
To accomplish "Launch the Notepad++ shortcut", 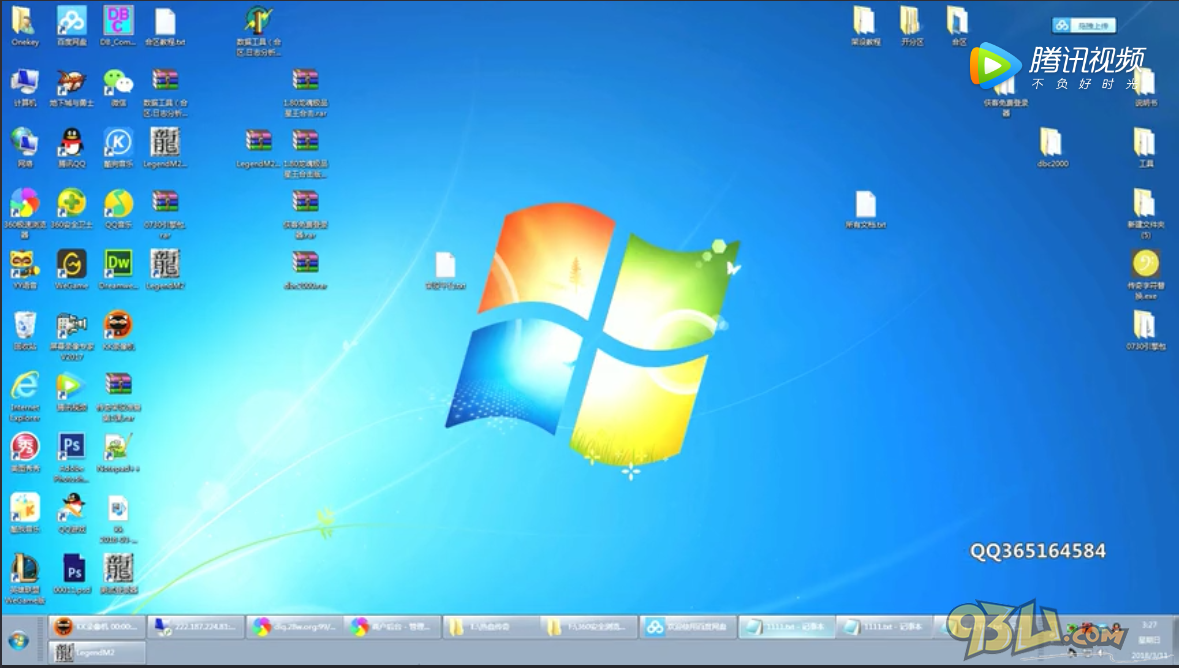I will [118, 453].
